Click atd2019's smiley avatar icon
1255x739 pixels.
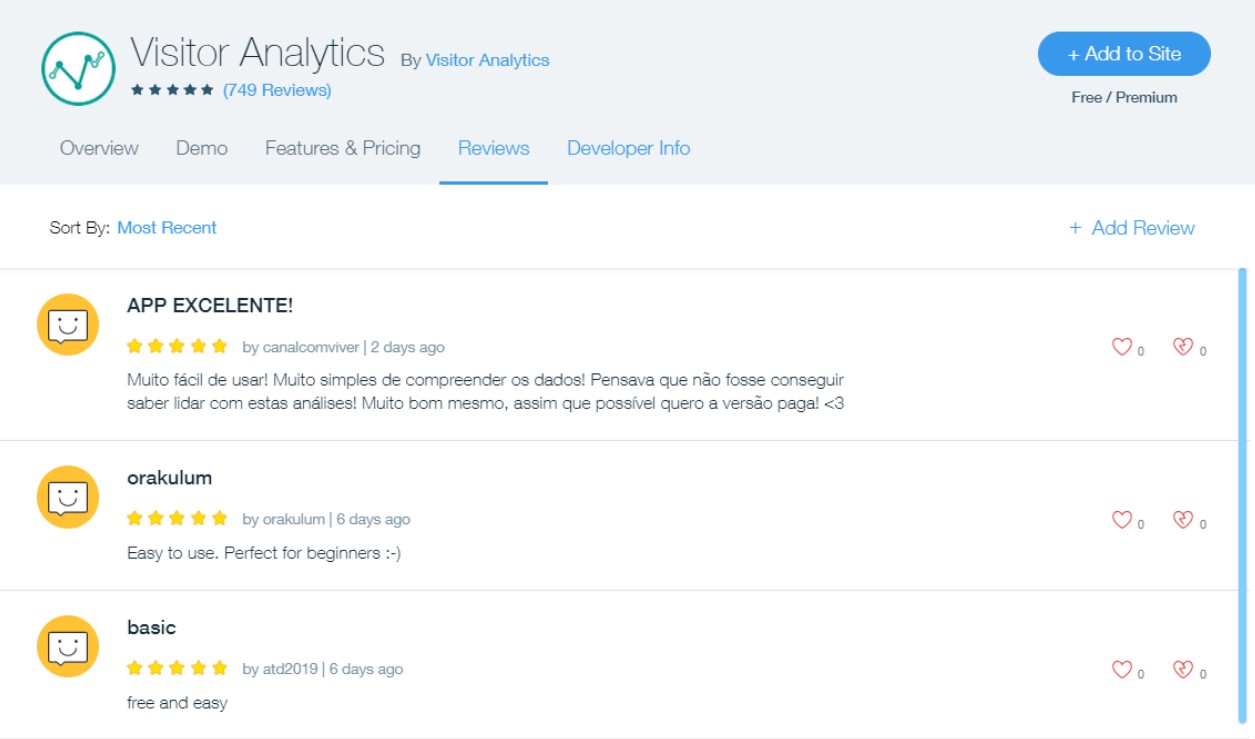pyautogui.click(x=68, y=647)
